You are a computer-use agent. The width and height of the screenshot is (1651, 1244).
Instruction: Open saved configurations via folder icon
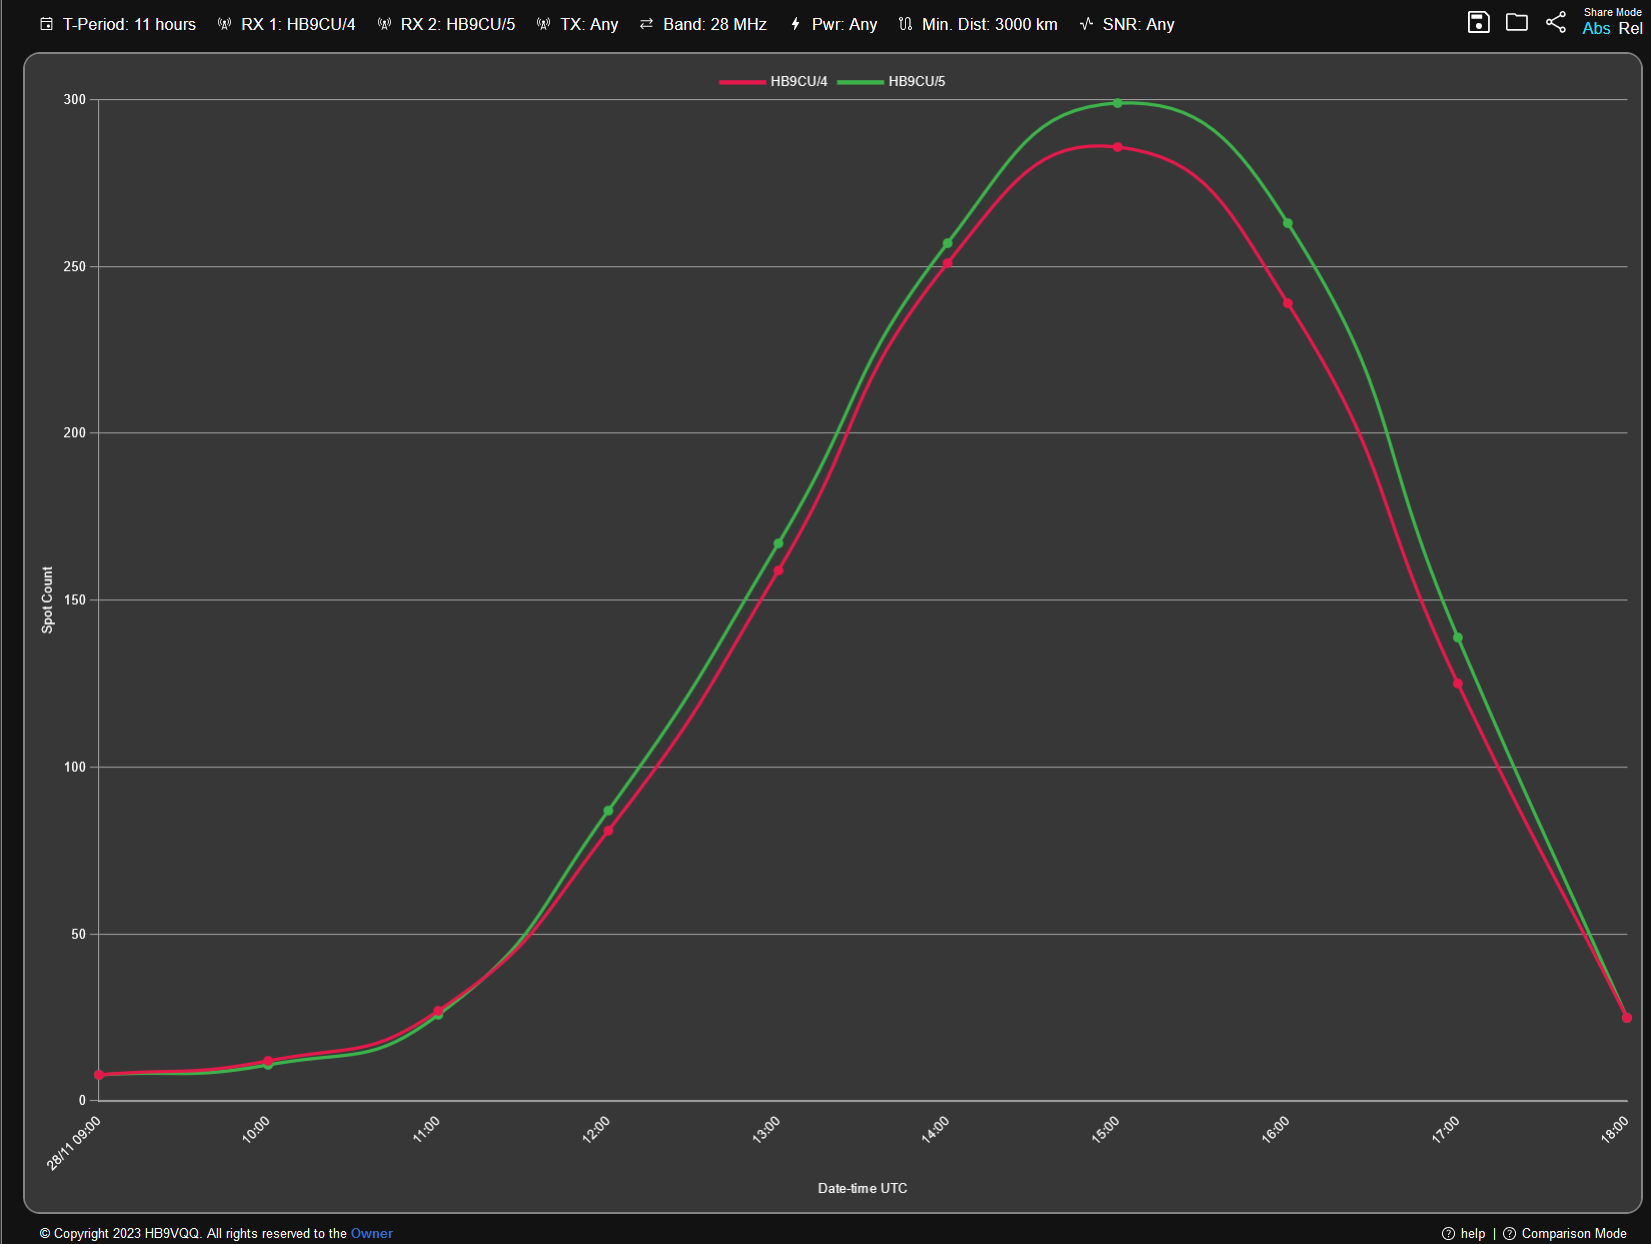click(x=1517, y=22)
